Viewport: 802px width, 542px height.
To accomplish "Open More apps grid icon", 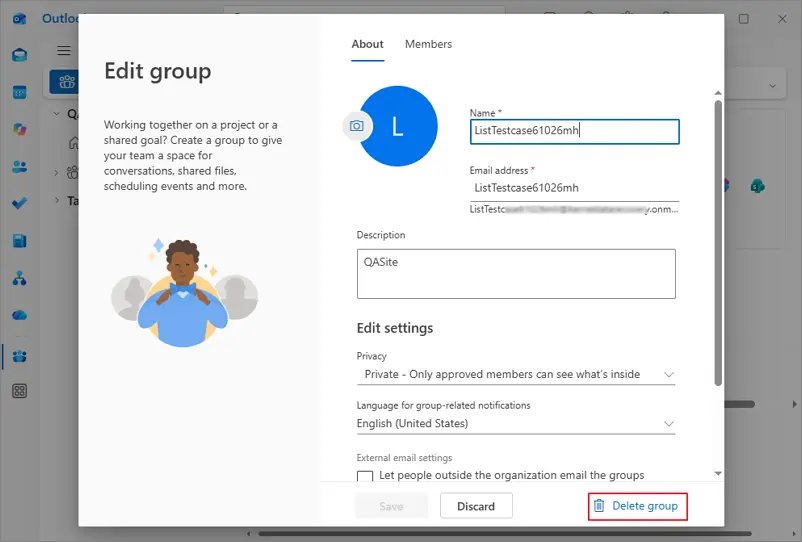I will point(19,391).
